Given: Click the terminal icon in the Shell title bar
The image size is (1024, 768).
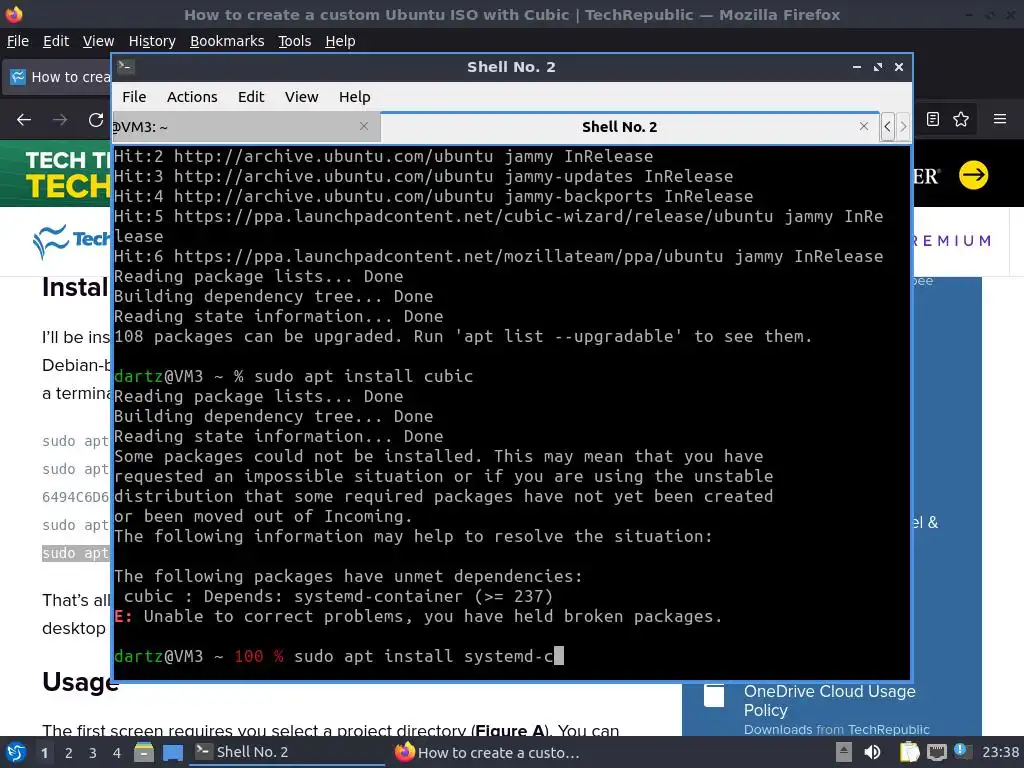Looking at the screenshot, I should click(x=125, y=66).
